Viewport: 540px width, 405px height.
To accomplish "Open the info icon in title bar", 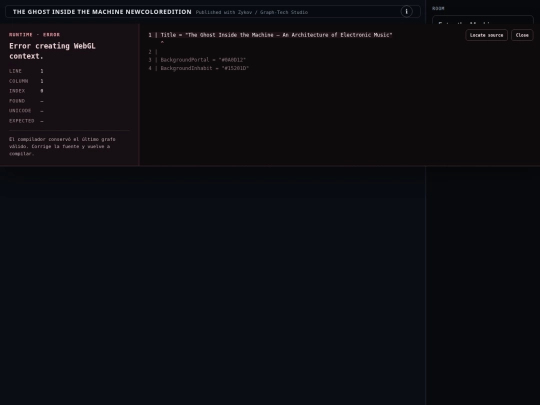I will [406, 12].
